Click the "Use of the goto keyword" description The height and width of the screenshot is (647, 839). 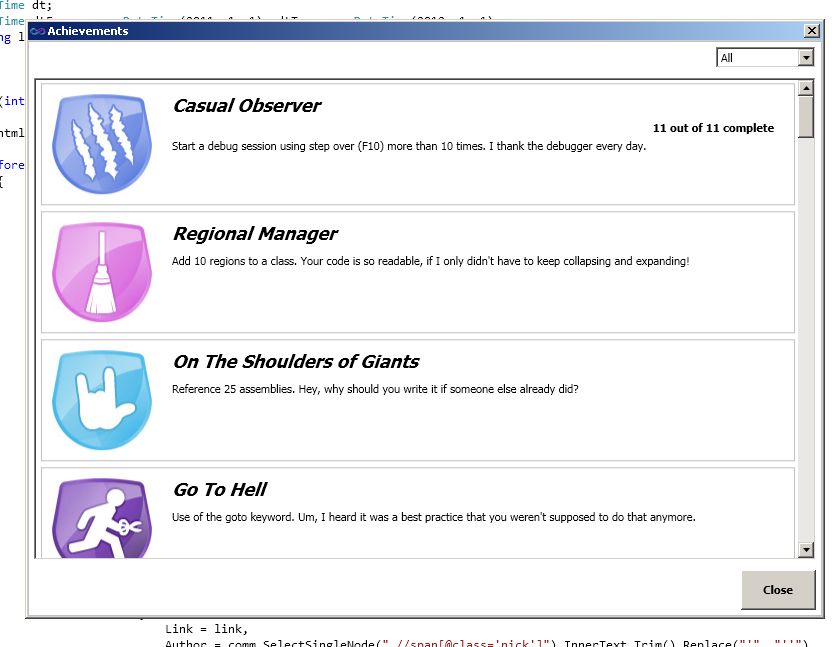point(433,517)
